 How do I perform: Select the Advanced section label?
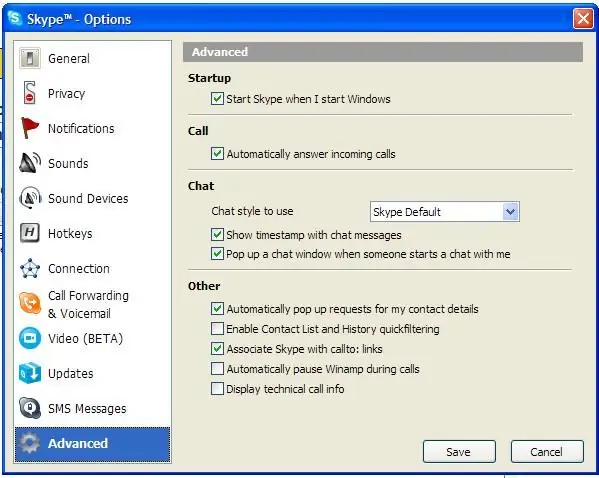pyautogui.click(x=78, y=443)
